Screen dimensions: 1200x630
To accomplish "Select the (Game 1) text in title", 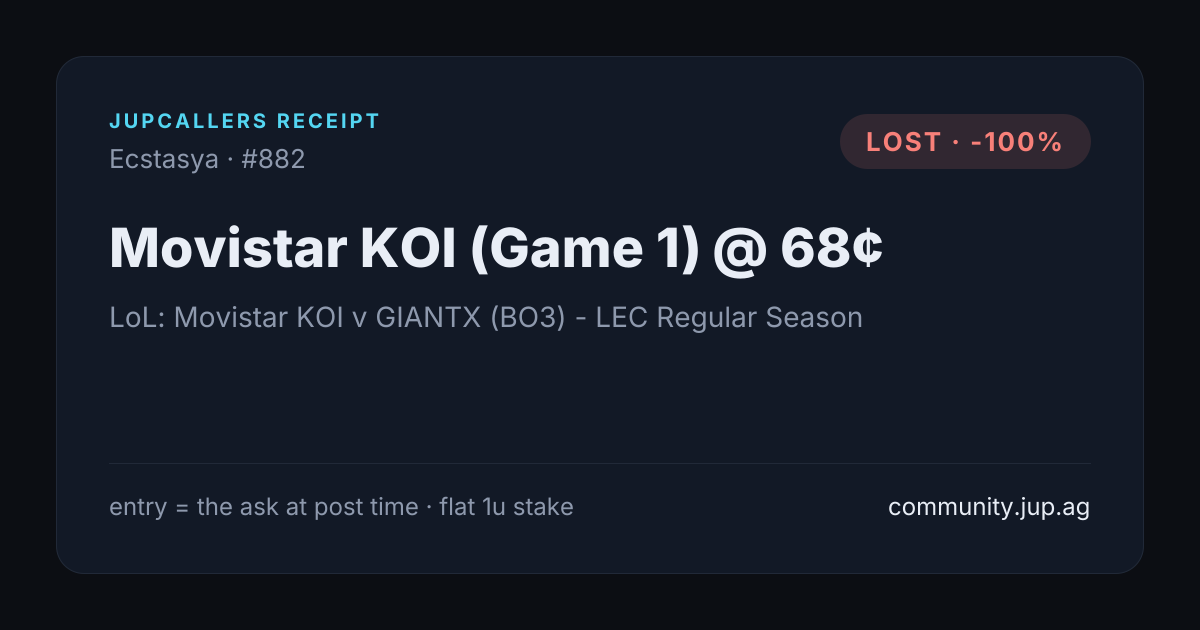I will [582, 248].
